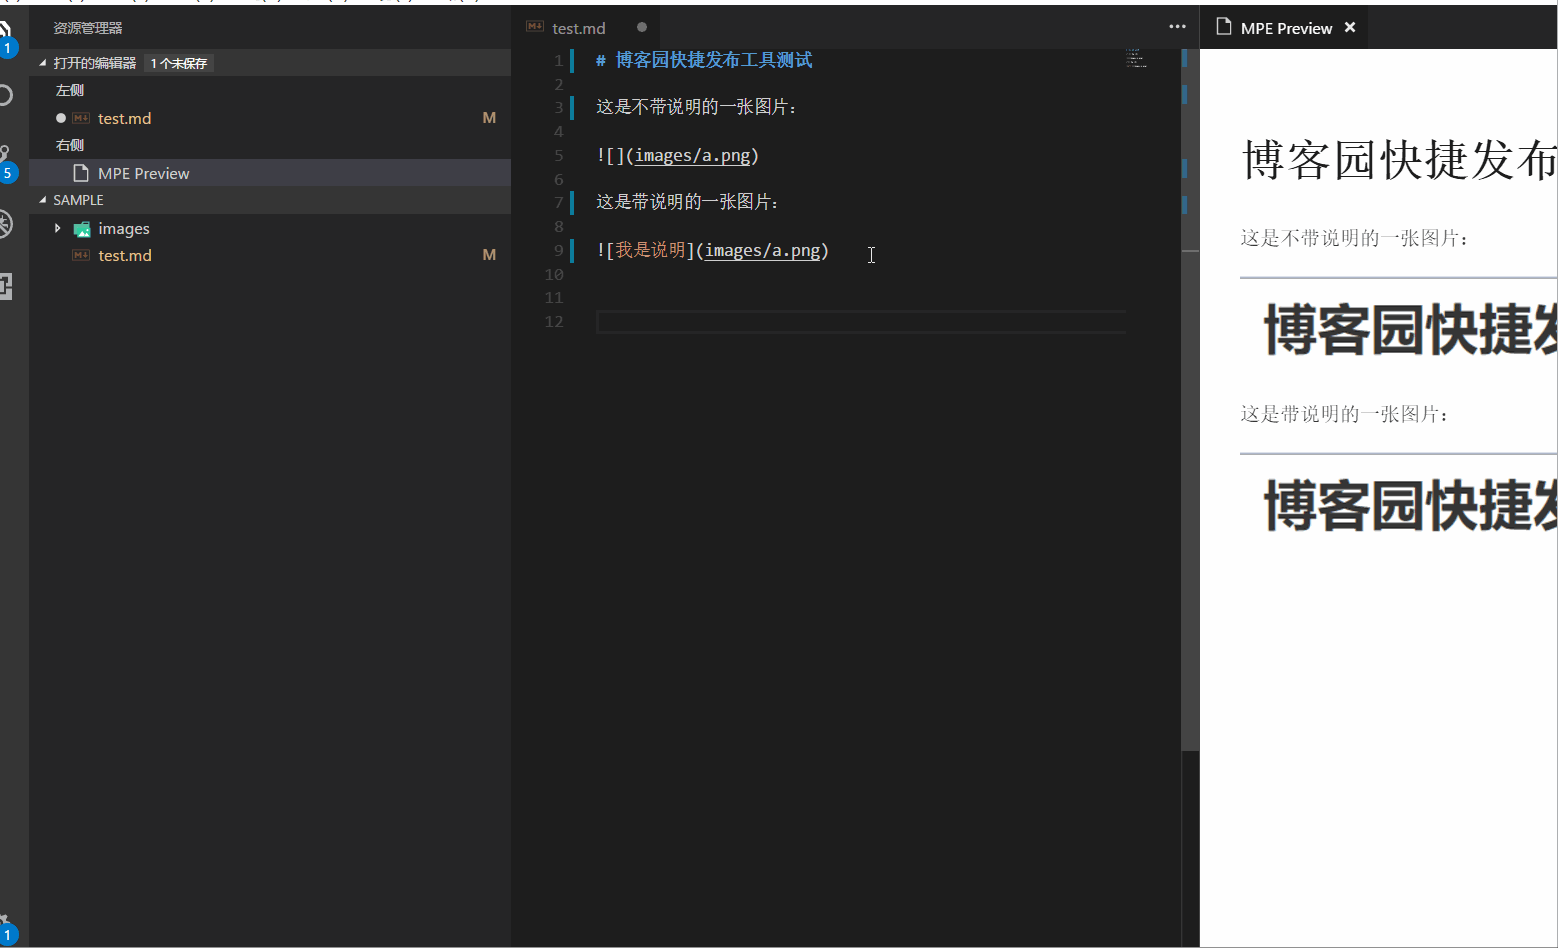Screen dimensions: 1558x948
Task: Click images folder icon in SAMPLE tree
Action: tap(82, 229)
